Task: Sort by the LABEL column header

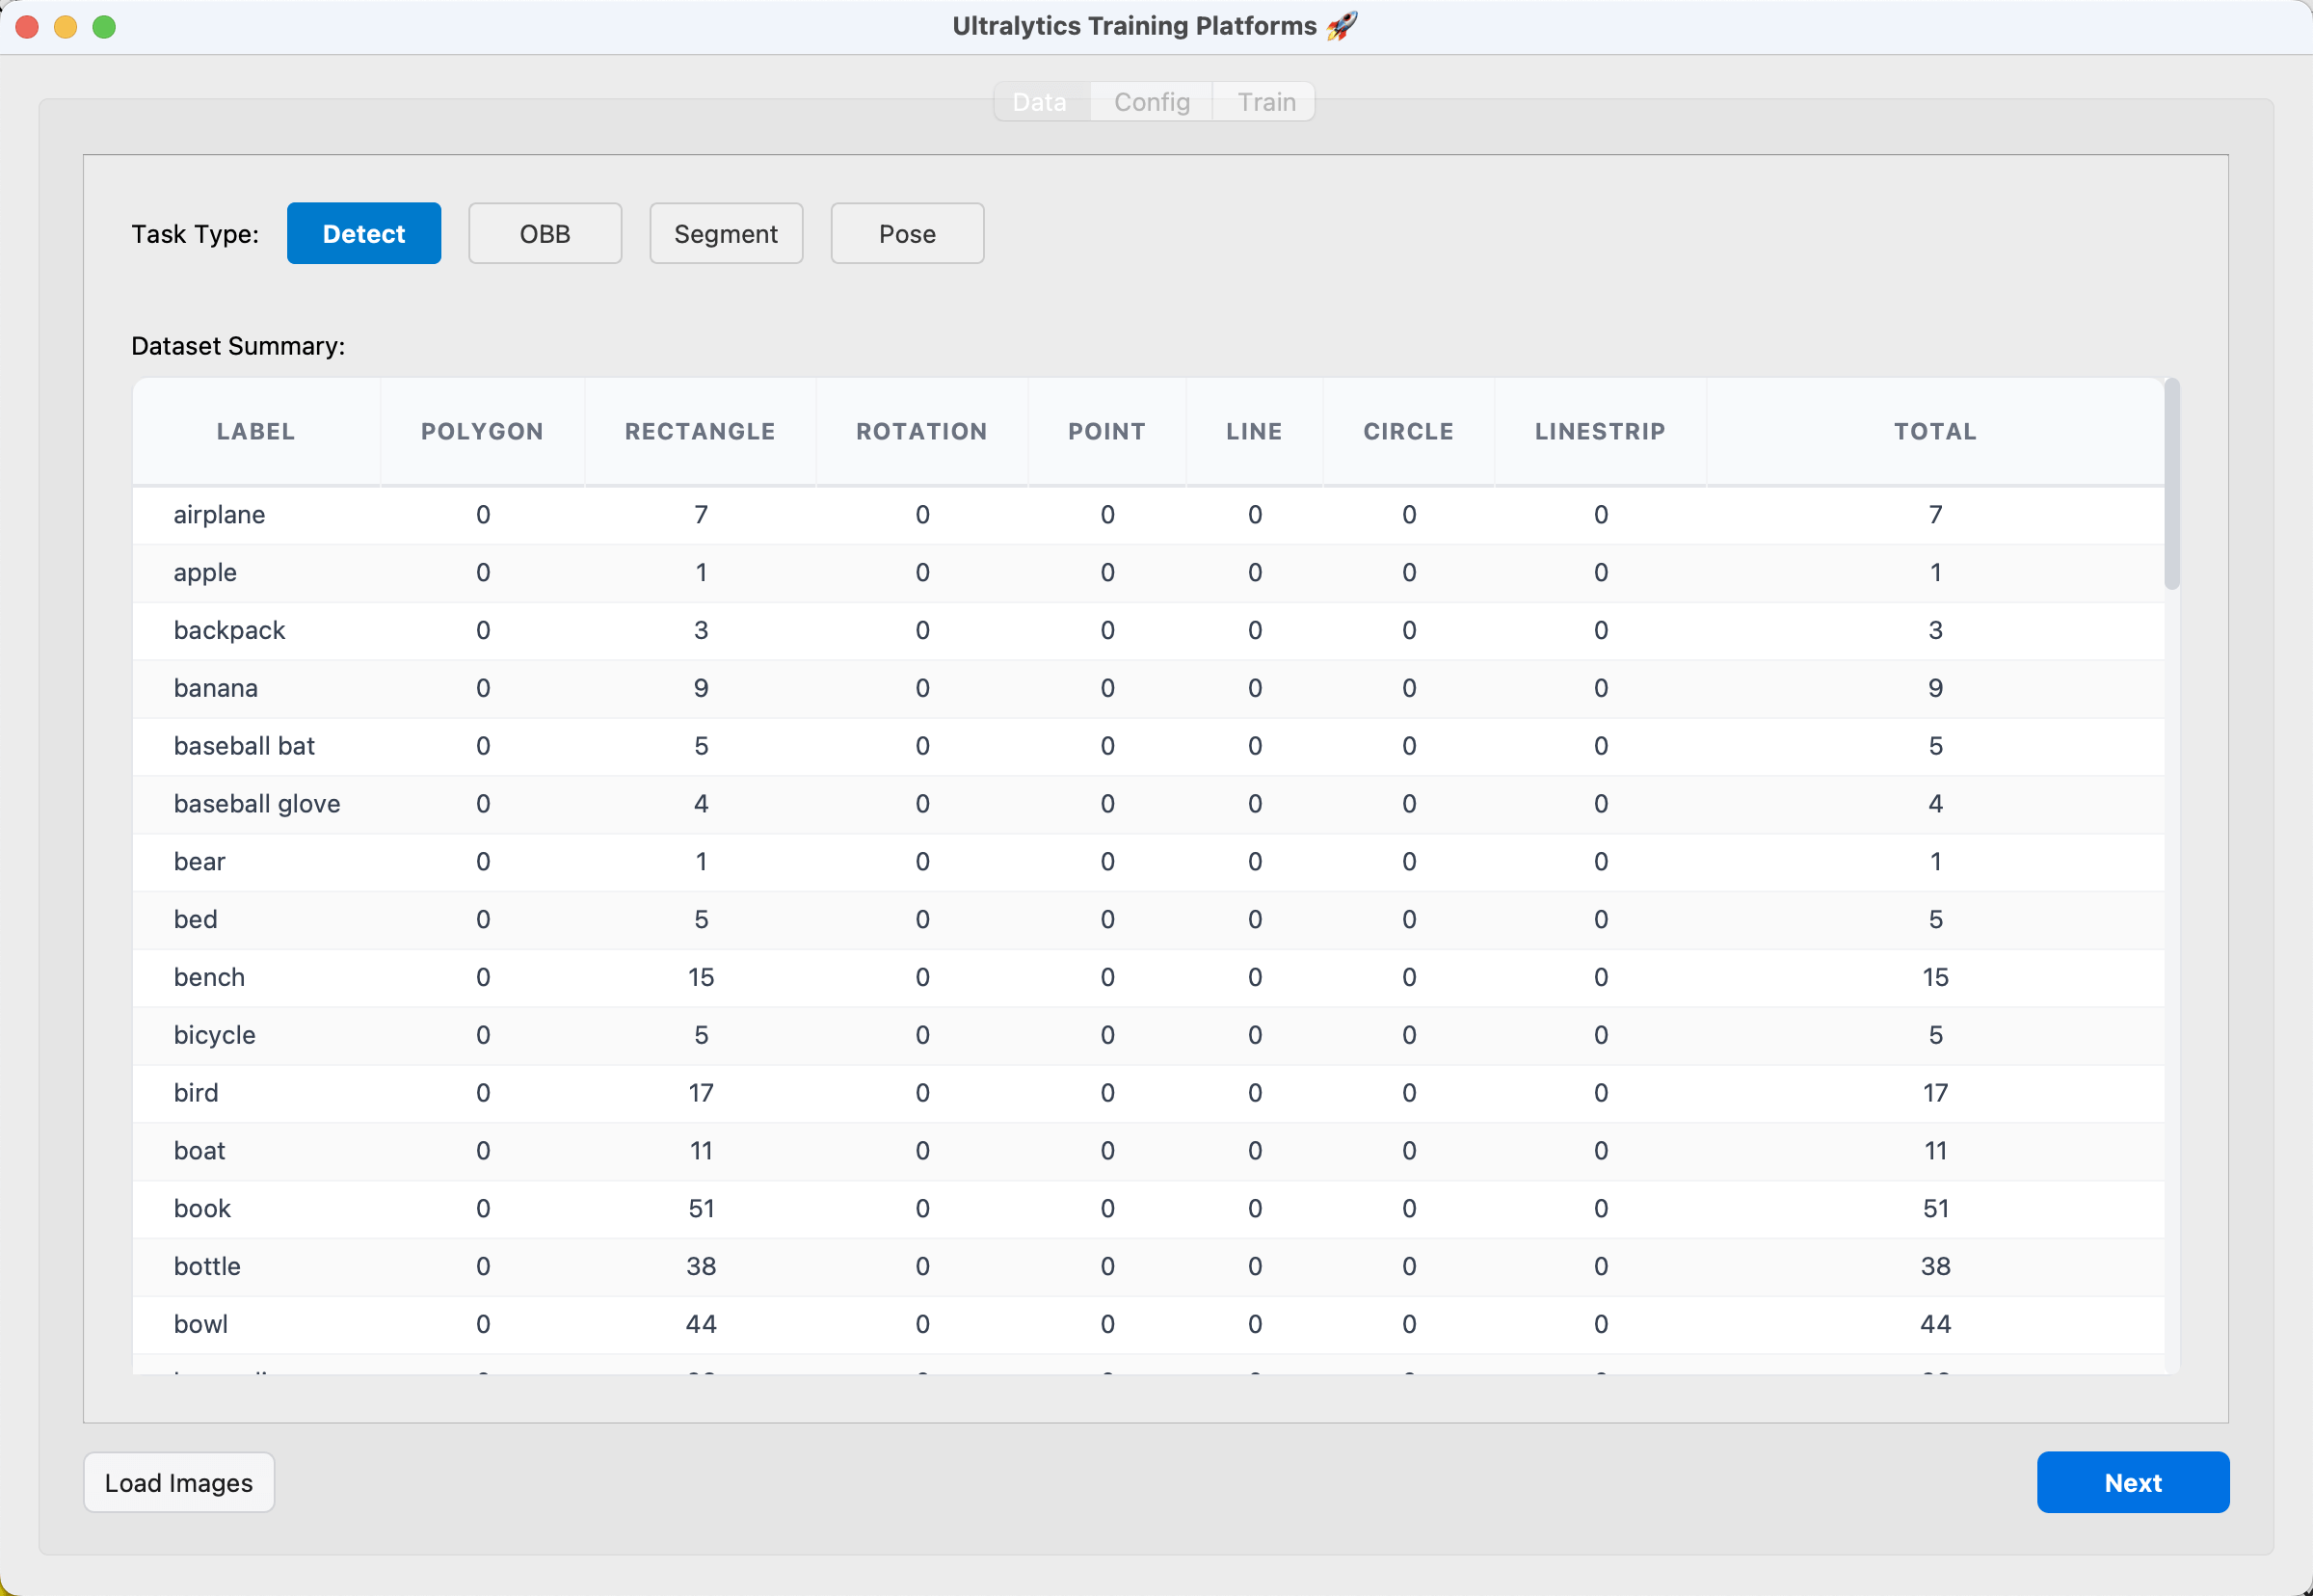Action: click(256, 431)
